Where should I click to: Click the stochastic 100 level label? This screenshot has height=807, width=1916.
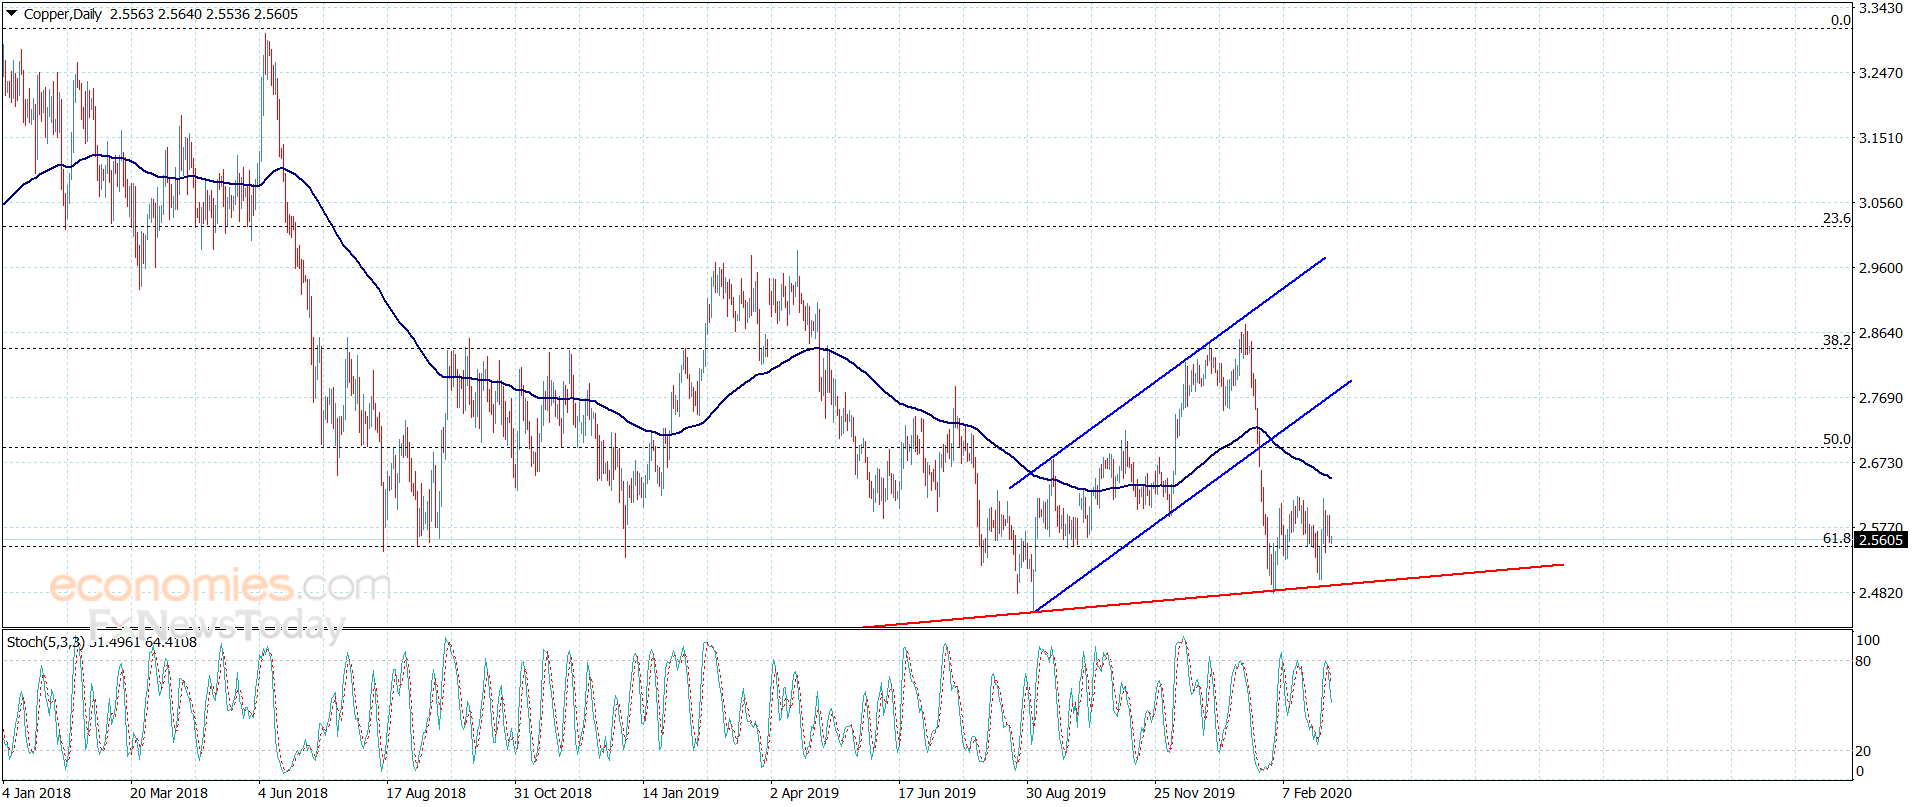[x=1868, y=640]
